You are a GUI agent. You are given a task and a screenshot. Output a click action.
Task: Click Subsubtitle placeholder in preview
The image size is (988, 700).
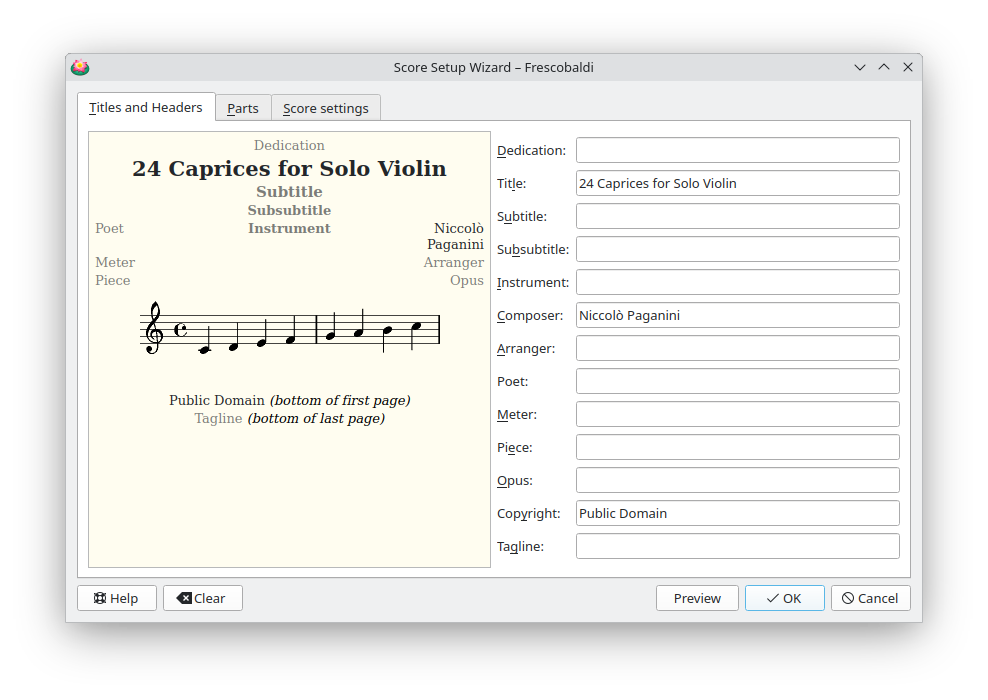click(x=289, y=210)
